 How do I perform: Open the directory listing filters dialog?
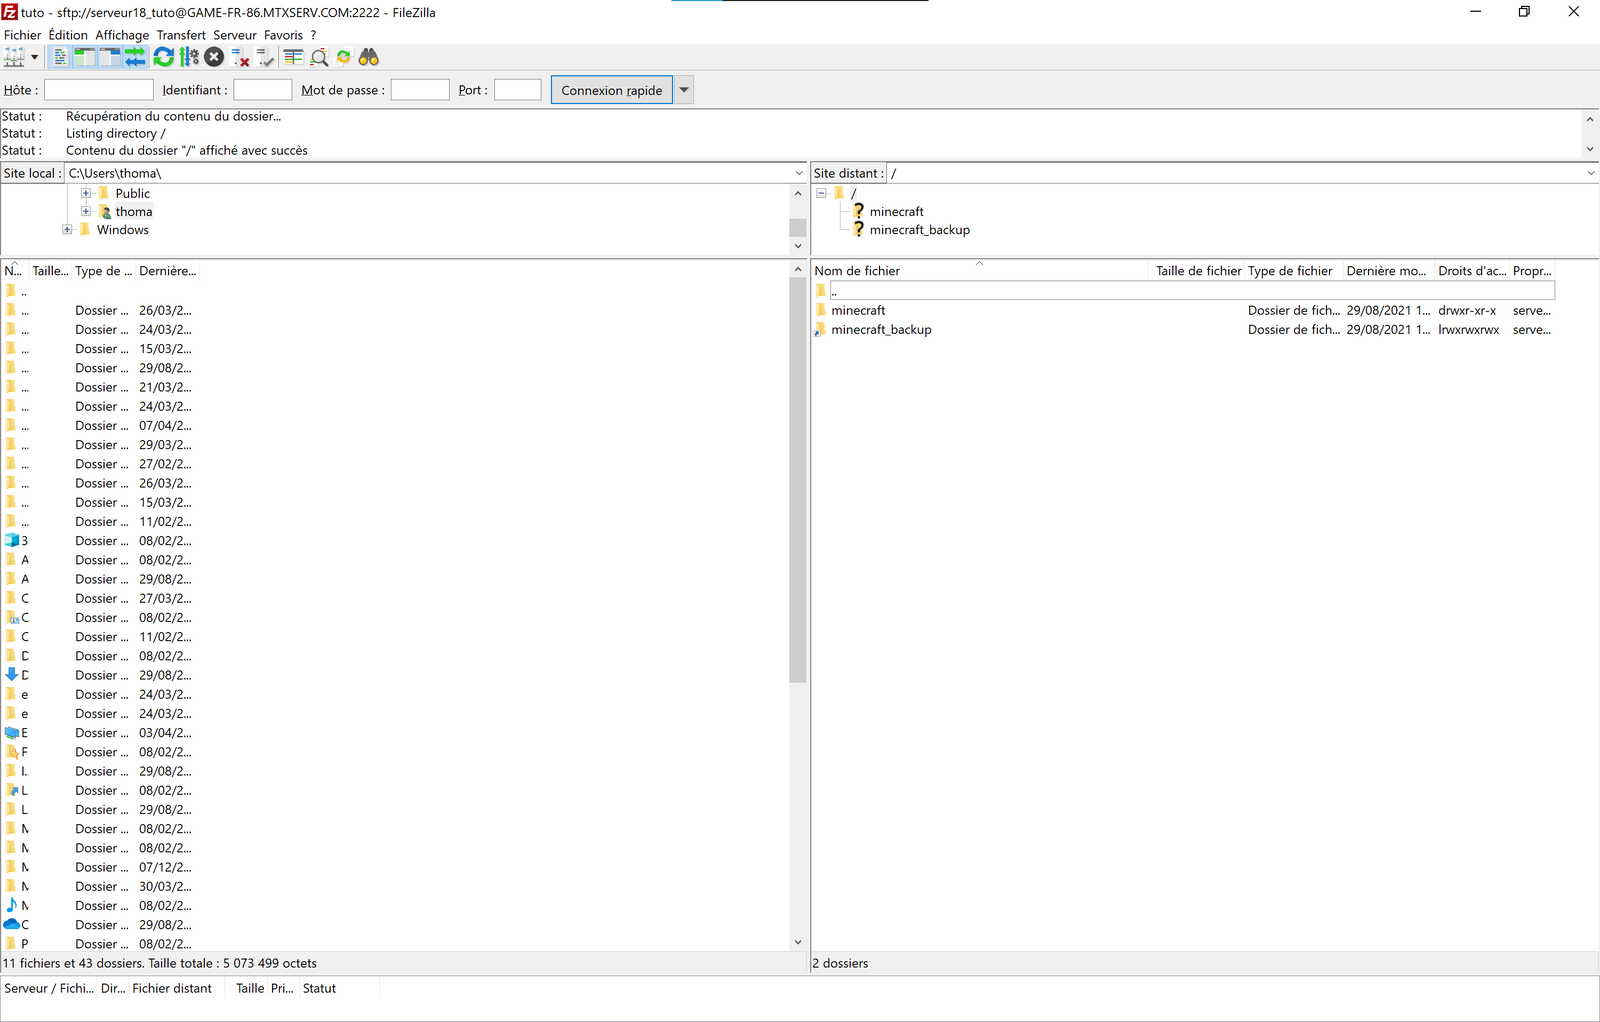point(294,57)
